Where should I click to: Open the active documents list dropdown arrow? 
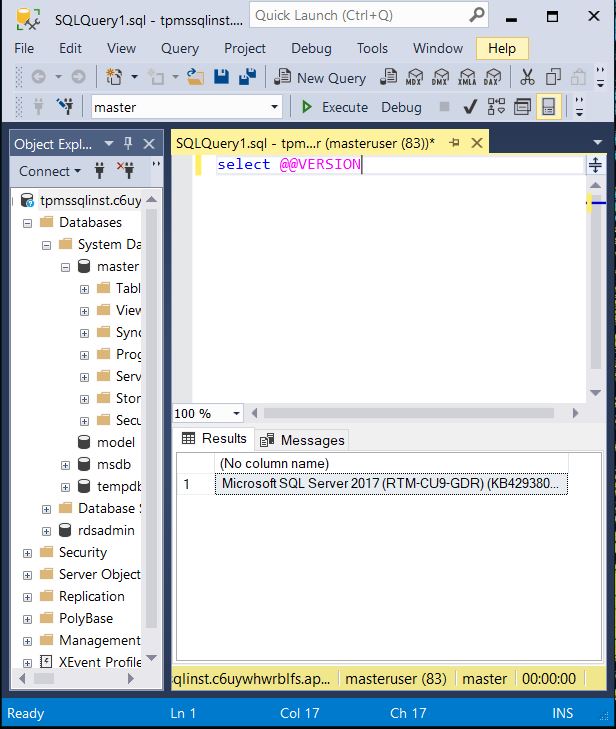tap(597, 143)
